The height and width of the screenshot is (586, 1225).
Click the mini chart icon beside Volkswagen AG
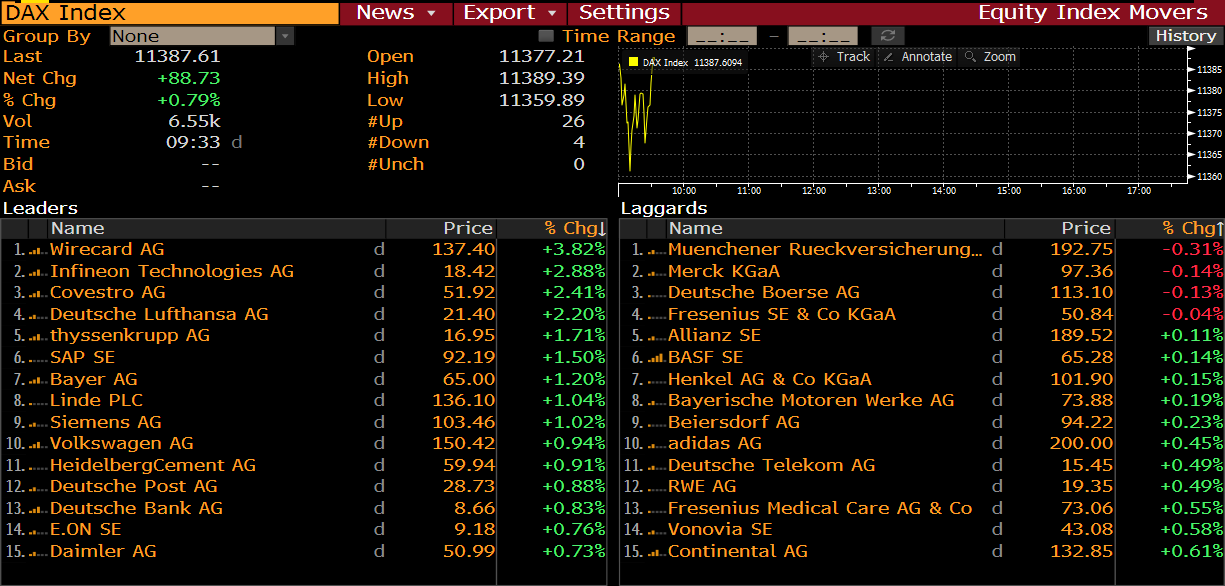point(39,444)
